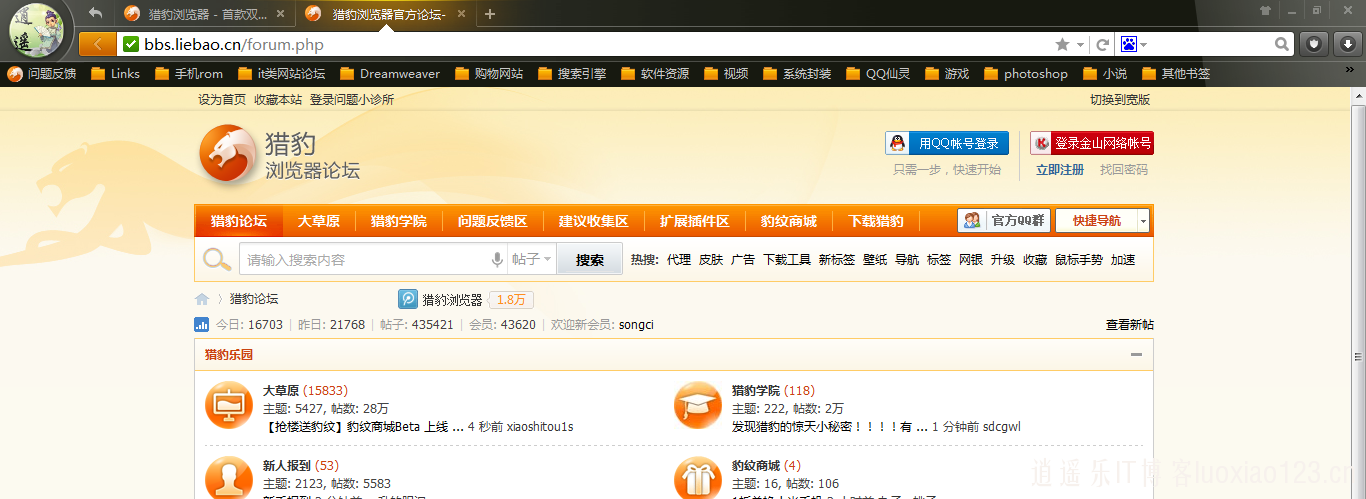
Task: Click 登录问题小诊所 link
Action: [x=352, y=100]
